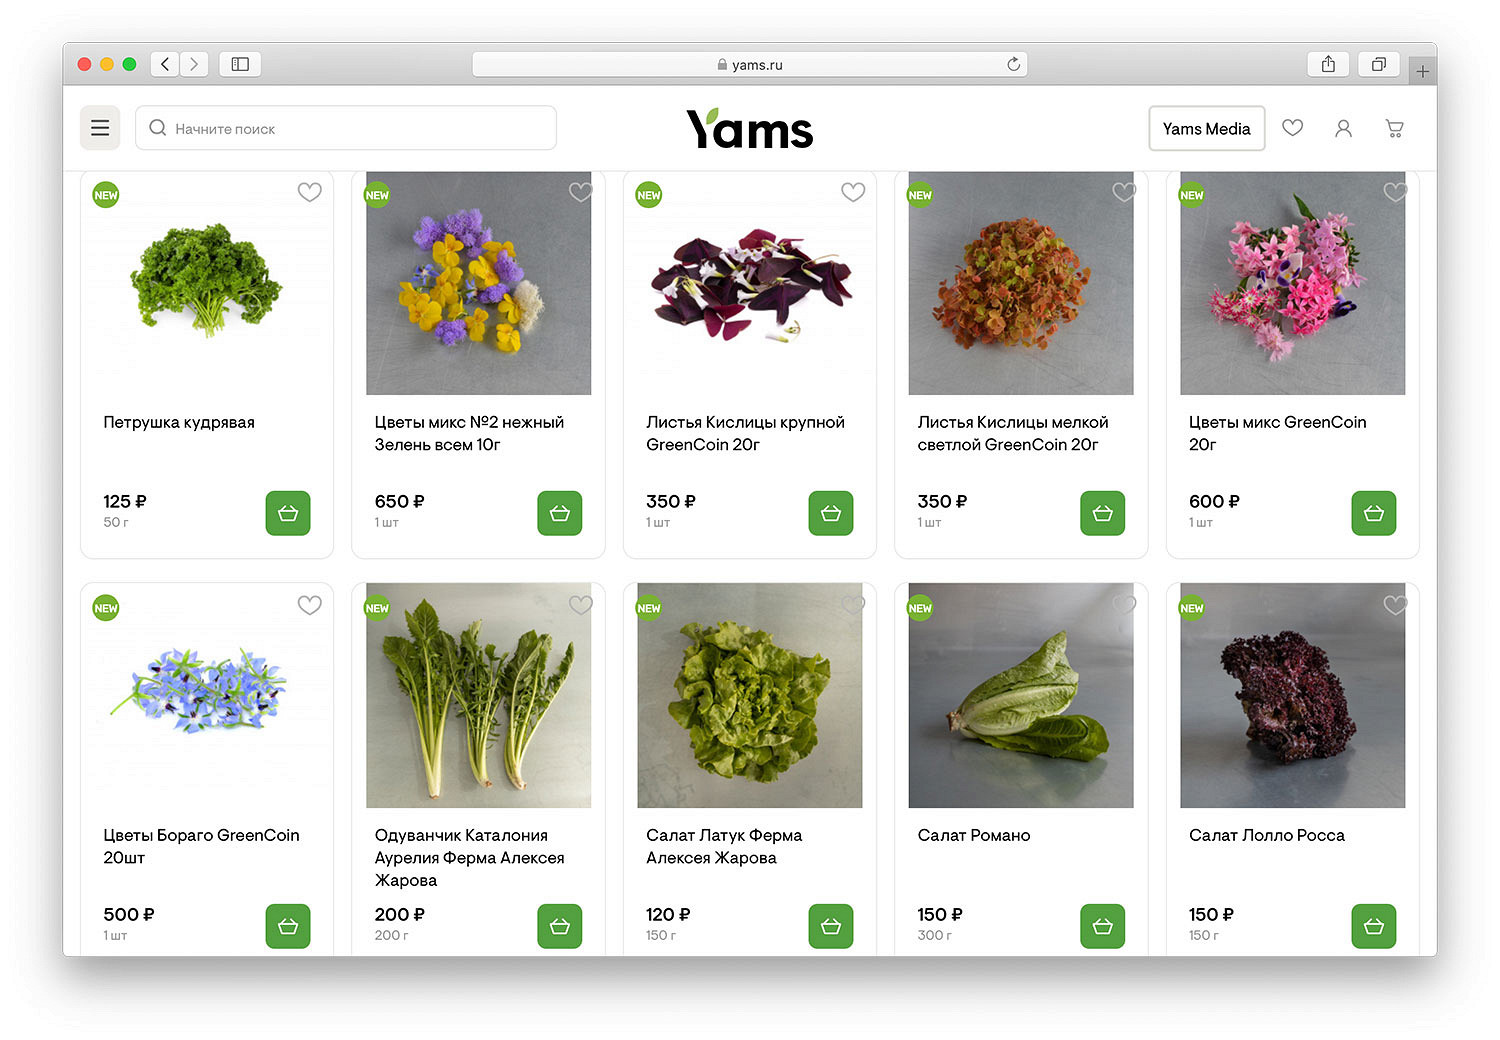Viewport: 1500px width, 1040px height.
Task: Click the Начните поиск search field
Action: tap(346, 128)
